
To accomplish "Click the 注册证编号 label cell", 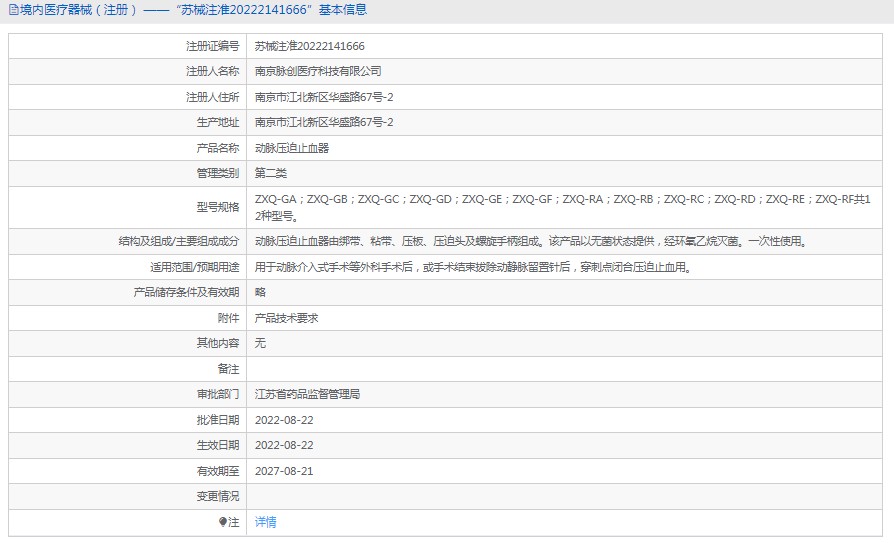I will [213, 46].
